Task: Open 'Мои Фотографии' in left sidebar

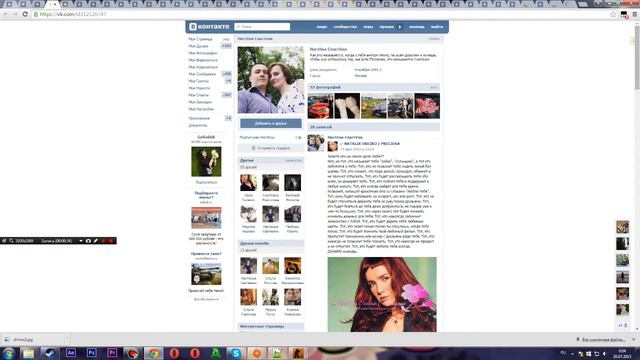Action: pyautogui.click(x=203, y=53)
